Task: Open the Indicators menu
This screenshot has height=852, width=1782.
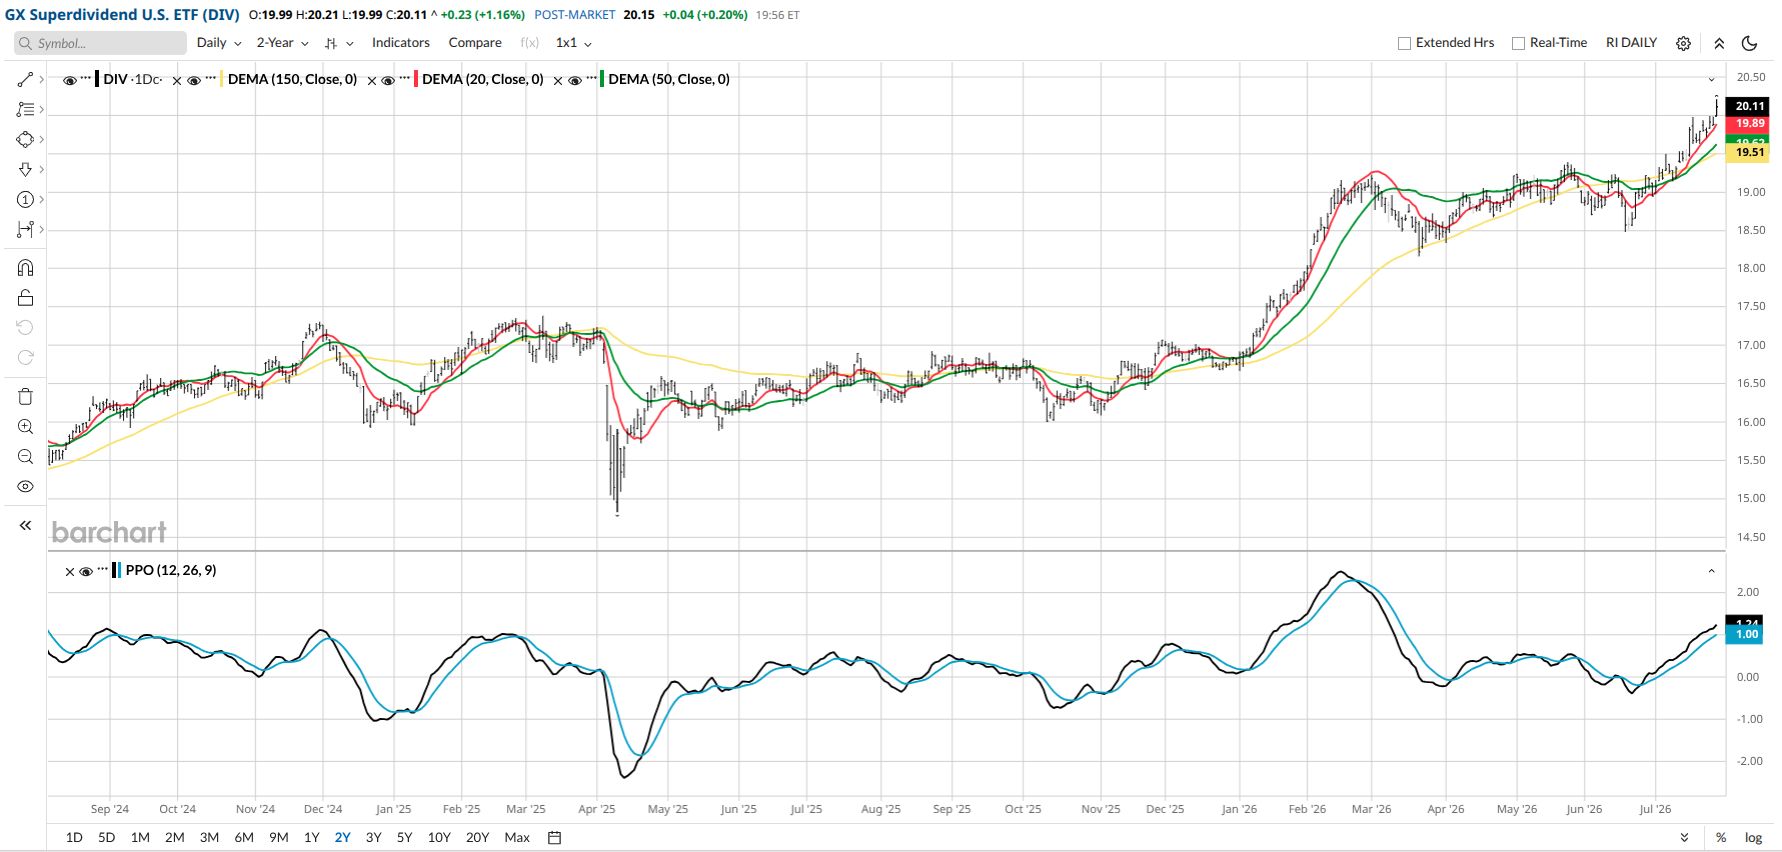Action: click(x=401, y=43)
